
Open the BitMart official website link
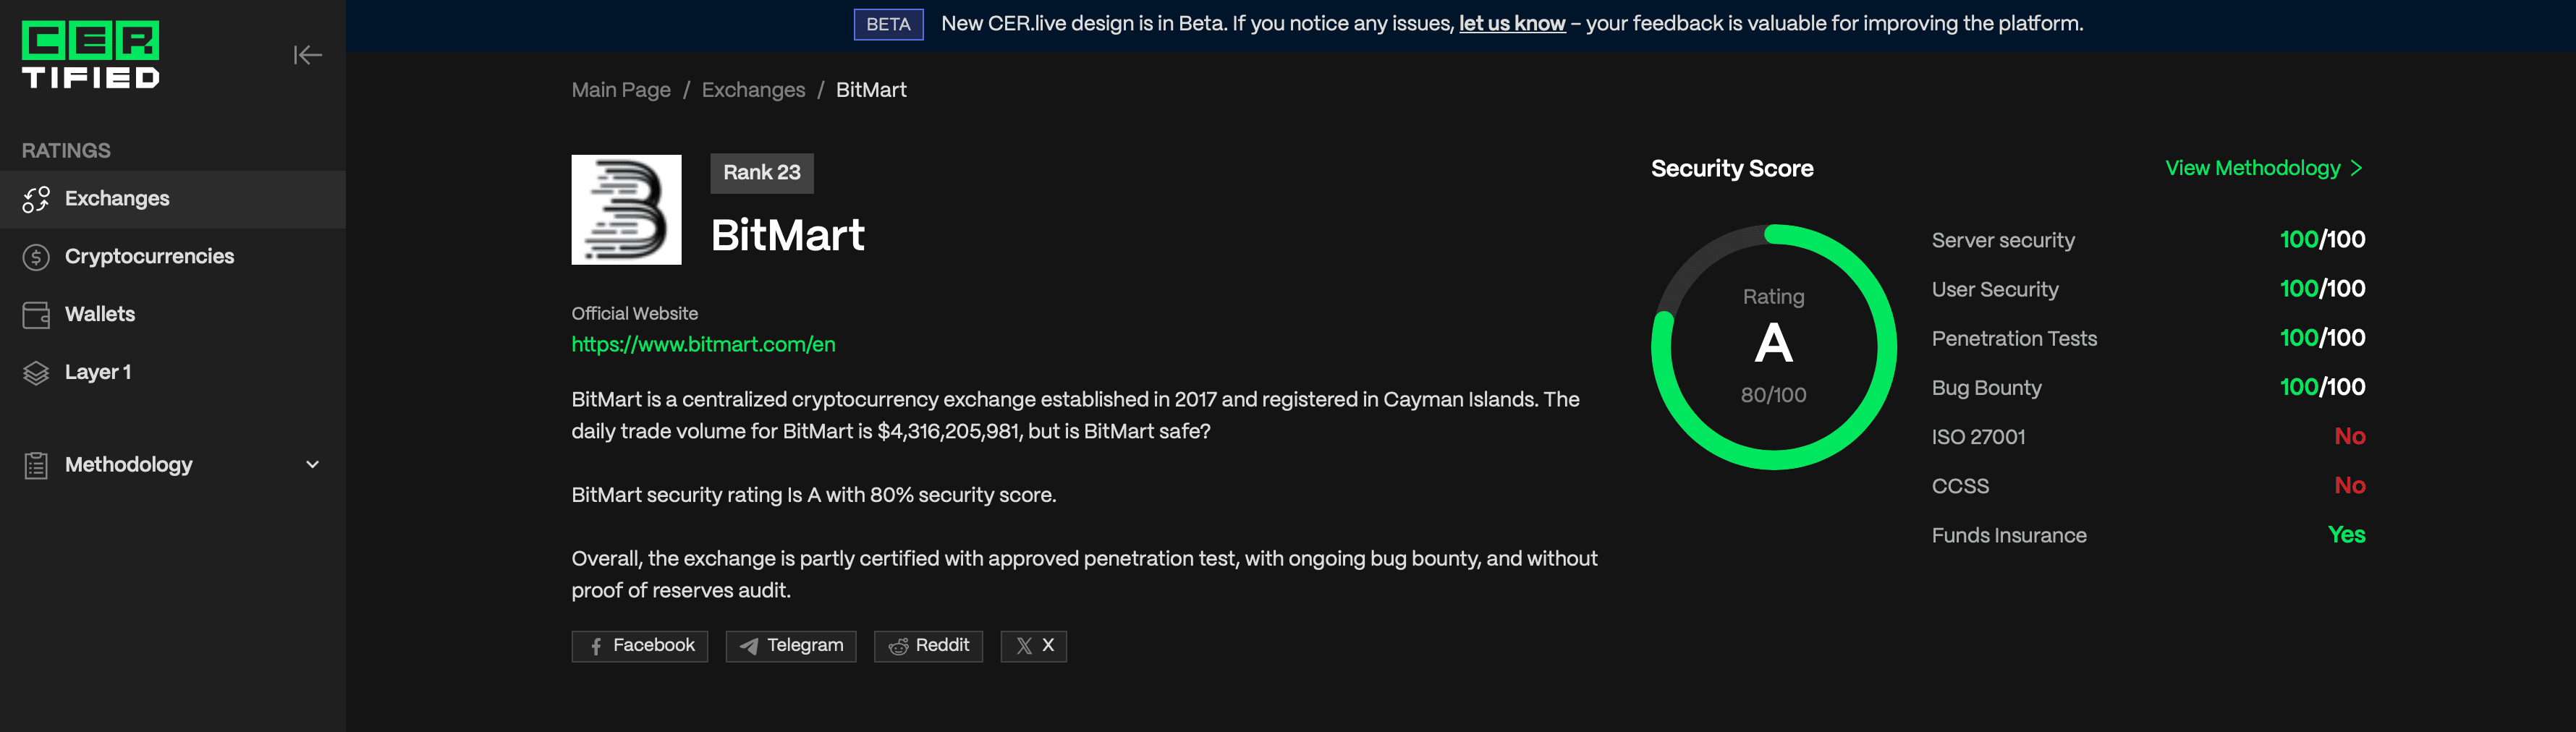[x=703, y=344]
